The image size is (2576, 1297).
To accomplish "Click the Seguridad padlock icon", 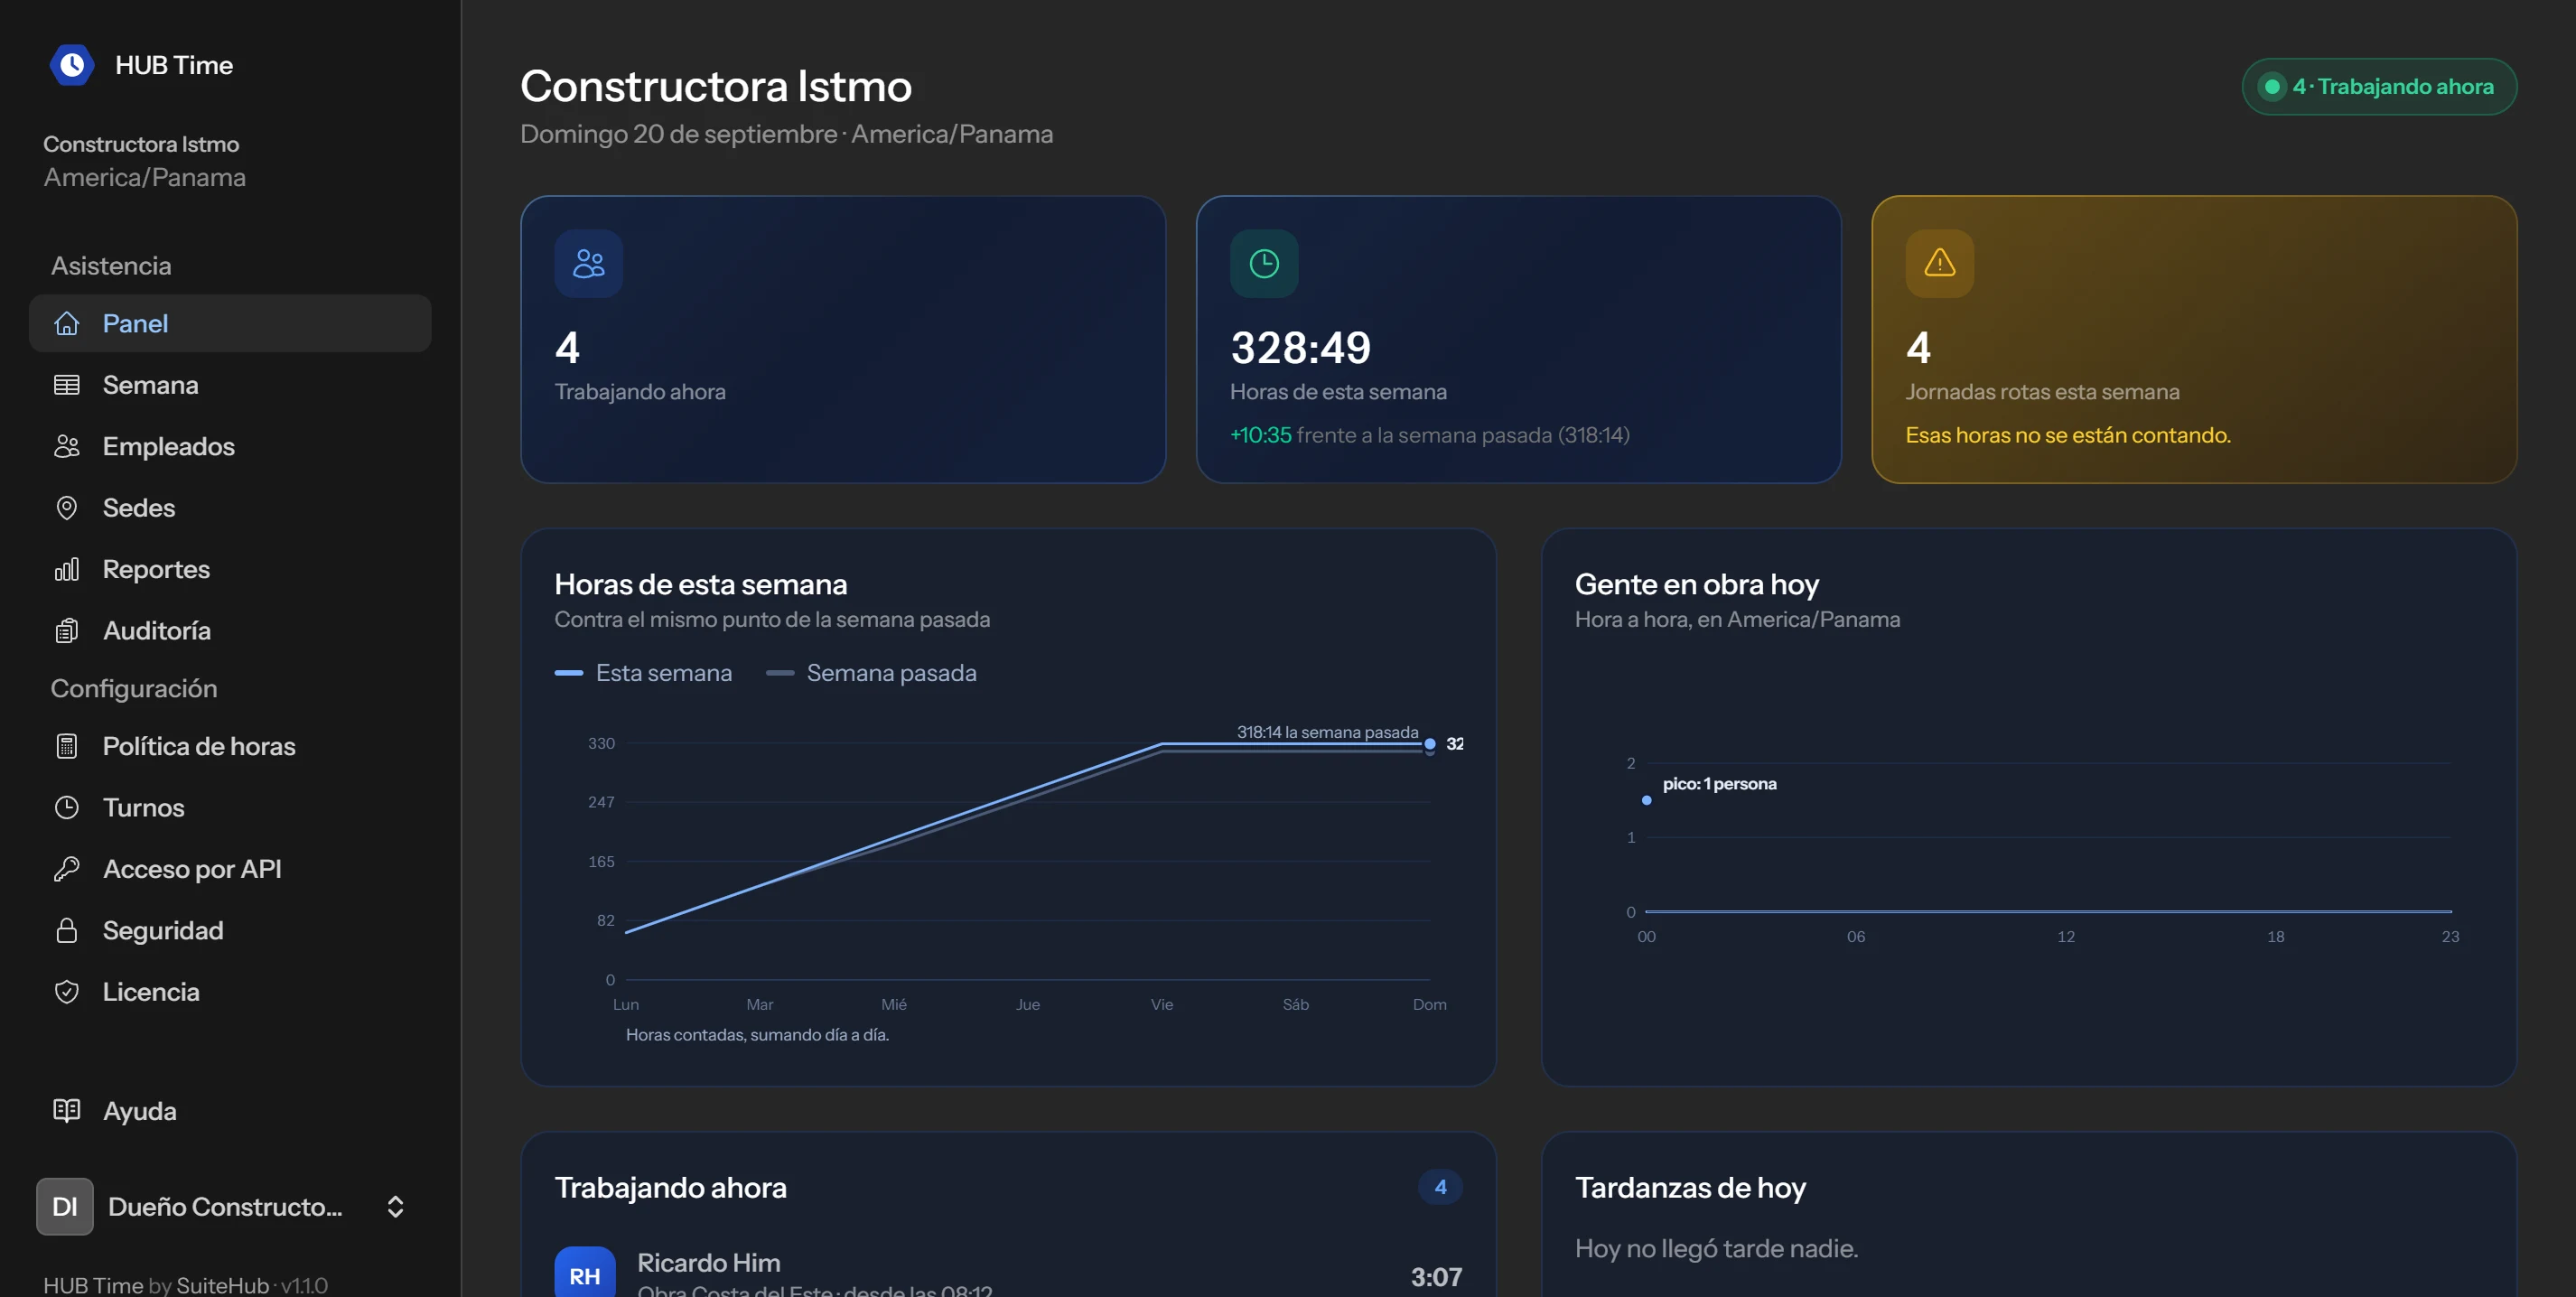I will pyautogui.click(x=67, y=931).
